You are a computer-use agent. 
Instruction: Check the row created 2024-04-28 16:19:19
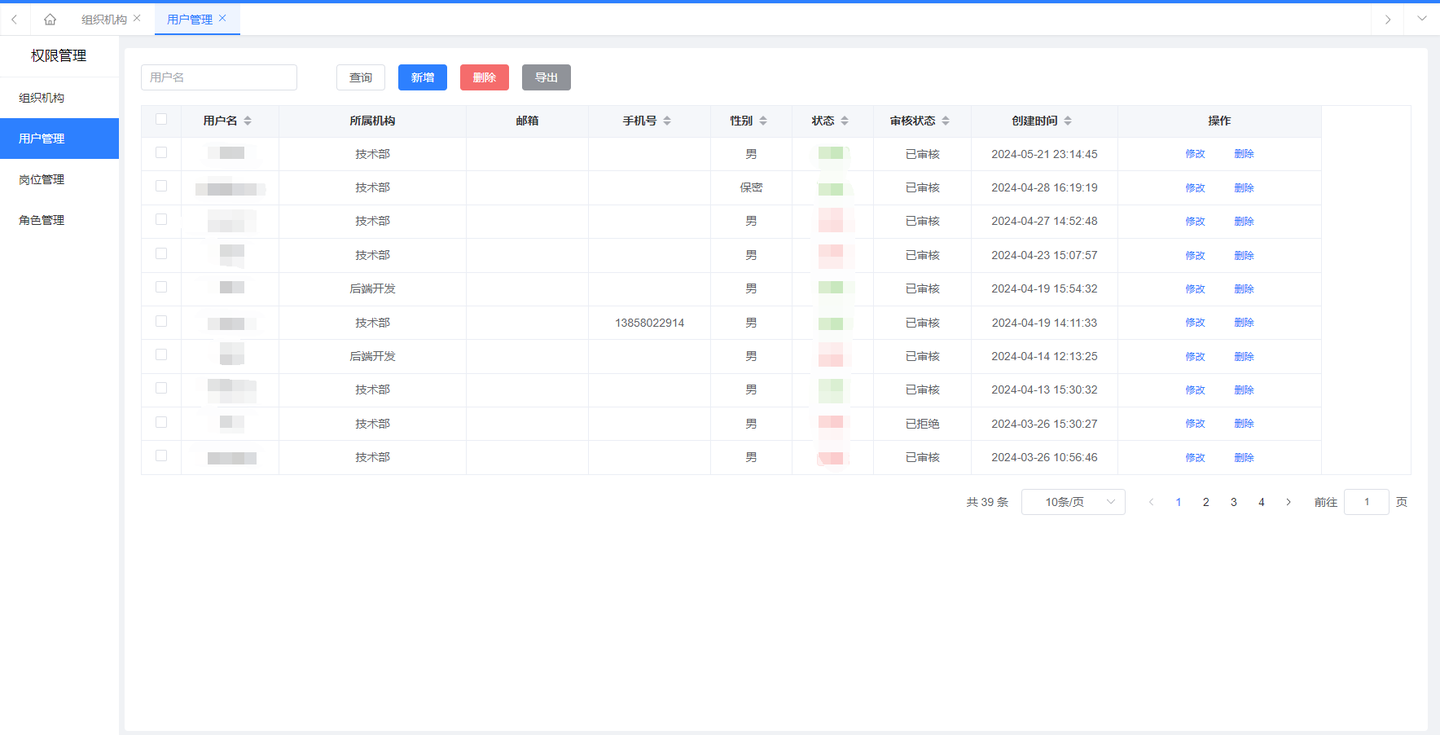[x=161, y=186]
